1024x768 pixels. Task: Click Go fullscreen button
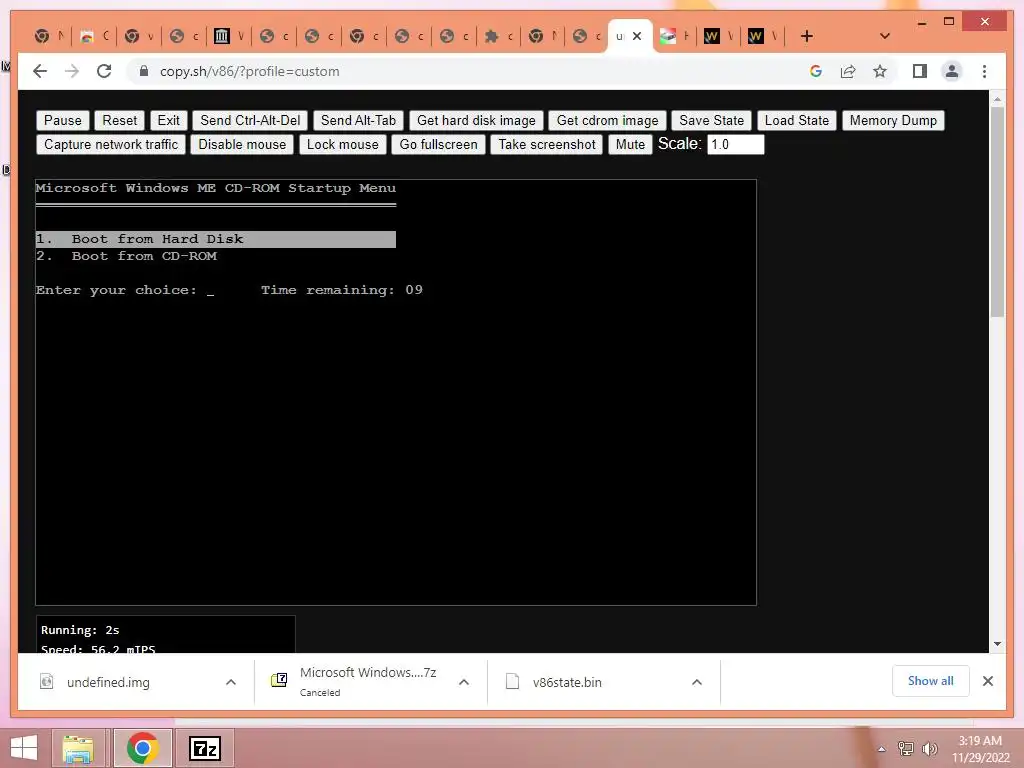coord(438,144)
